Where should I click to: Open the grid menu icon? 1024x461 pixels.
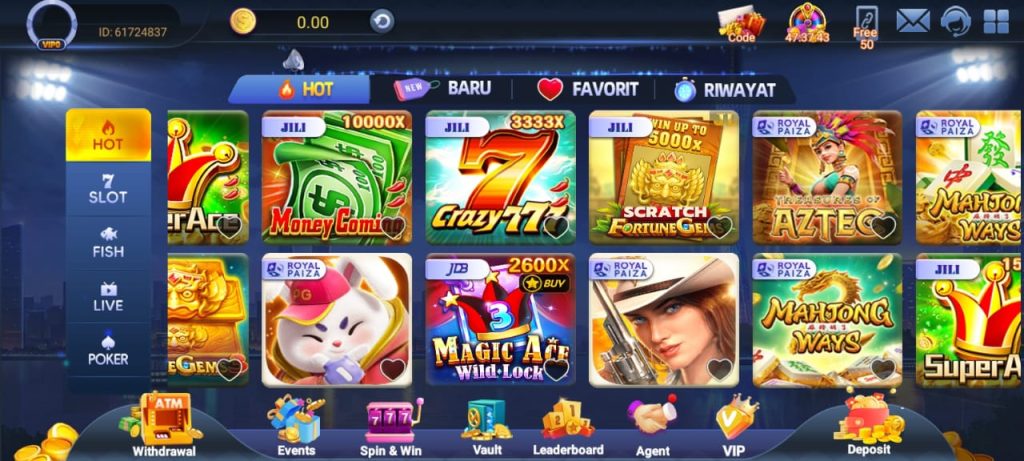click(x=996, y=21)
